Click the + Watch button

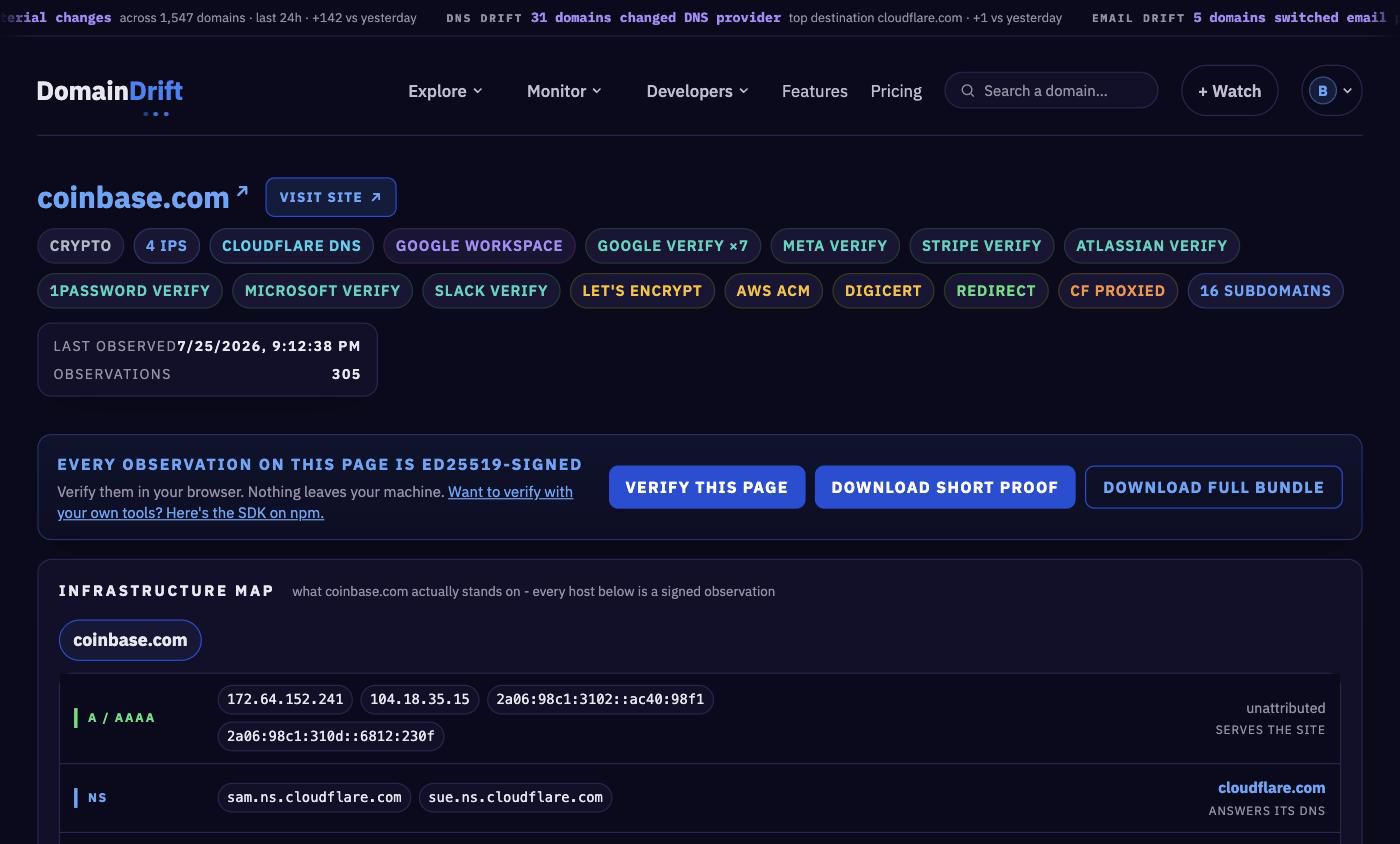click(x=1229, y=91)
